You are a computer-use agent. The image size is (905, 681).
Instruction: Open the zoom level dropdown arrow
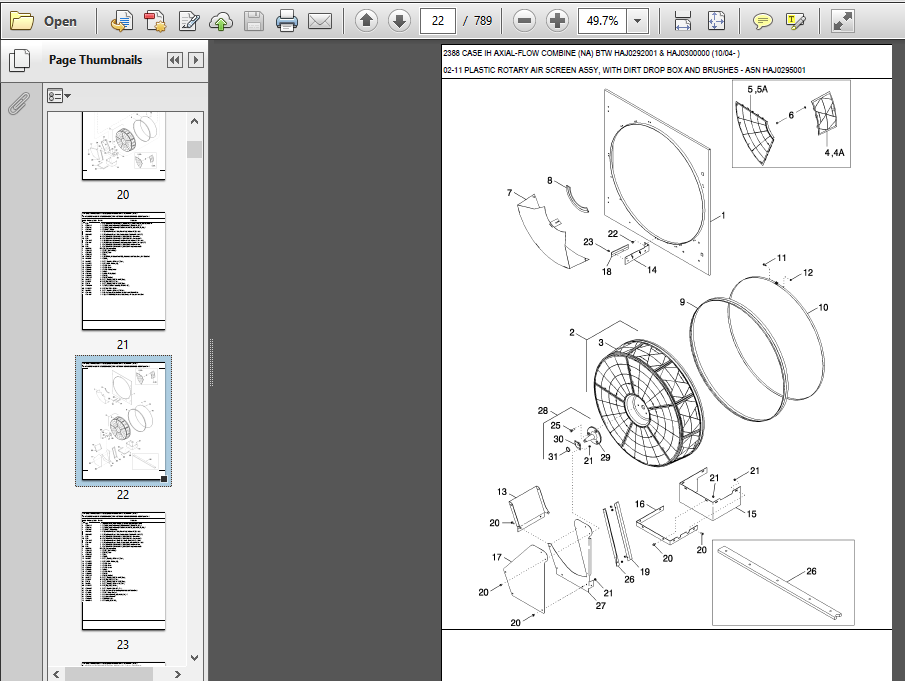tap(637, 21)
